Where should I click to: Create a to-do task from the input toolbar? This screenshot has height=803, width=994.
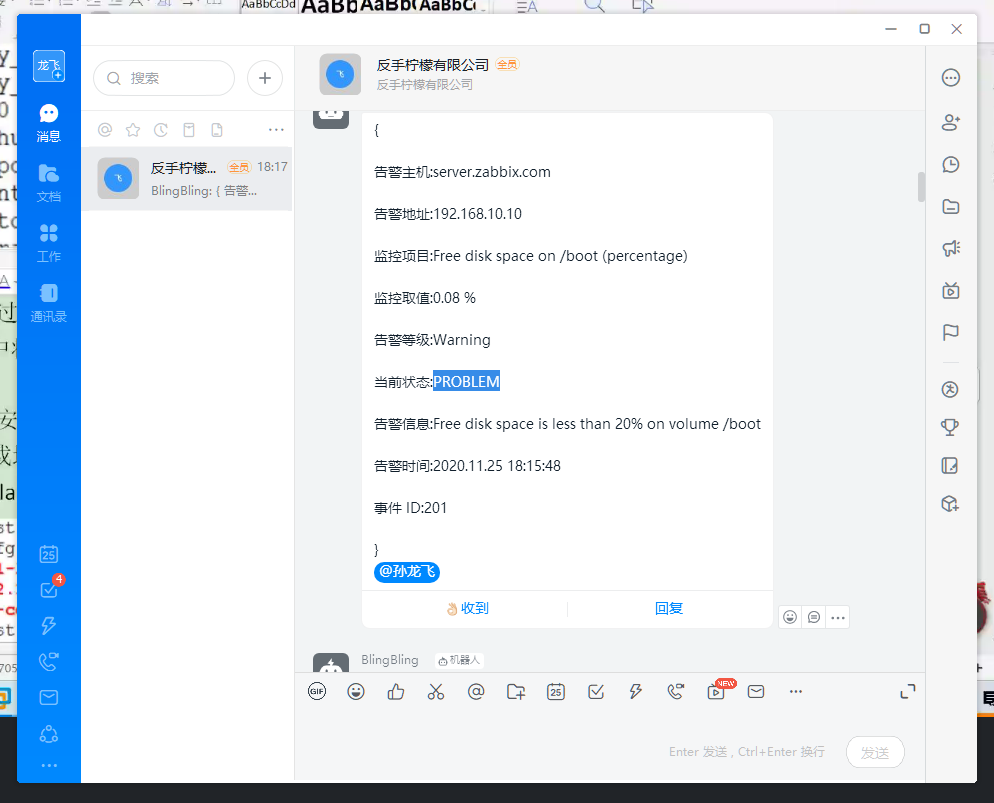point(596,691)
